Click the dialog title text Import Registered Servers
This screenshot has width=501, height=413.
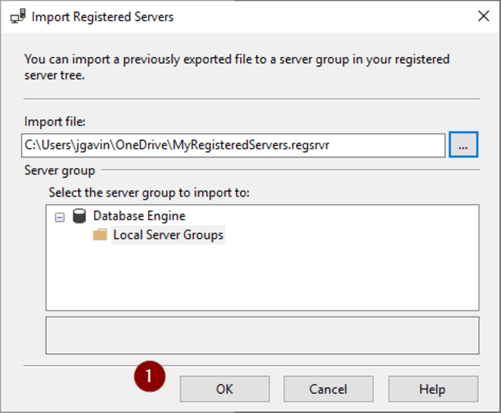[x=102, y=17]
